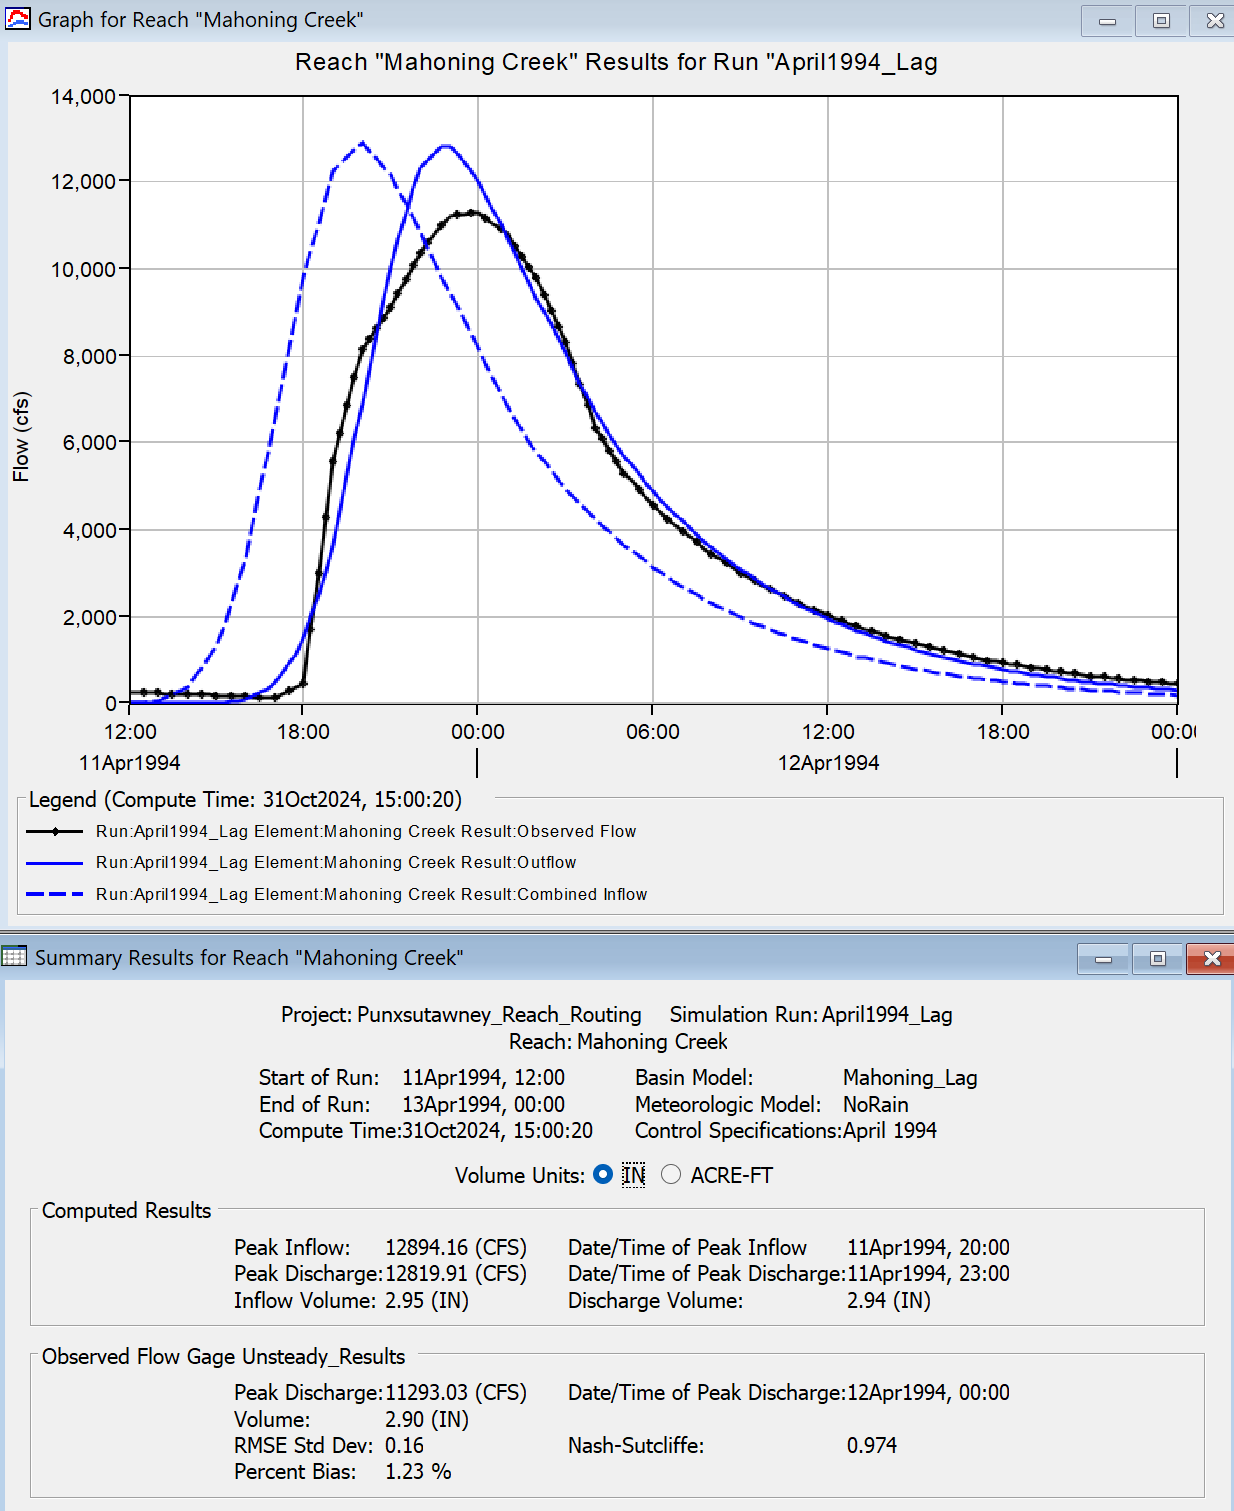Click the 14,000 y-axis tick label

83,97
